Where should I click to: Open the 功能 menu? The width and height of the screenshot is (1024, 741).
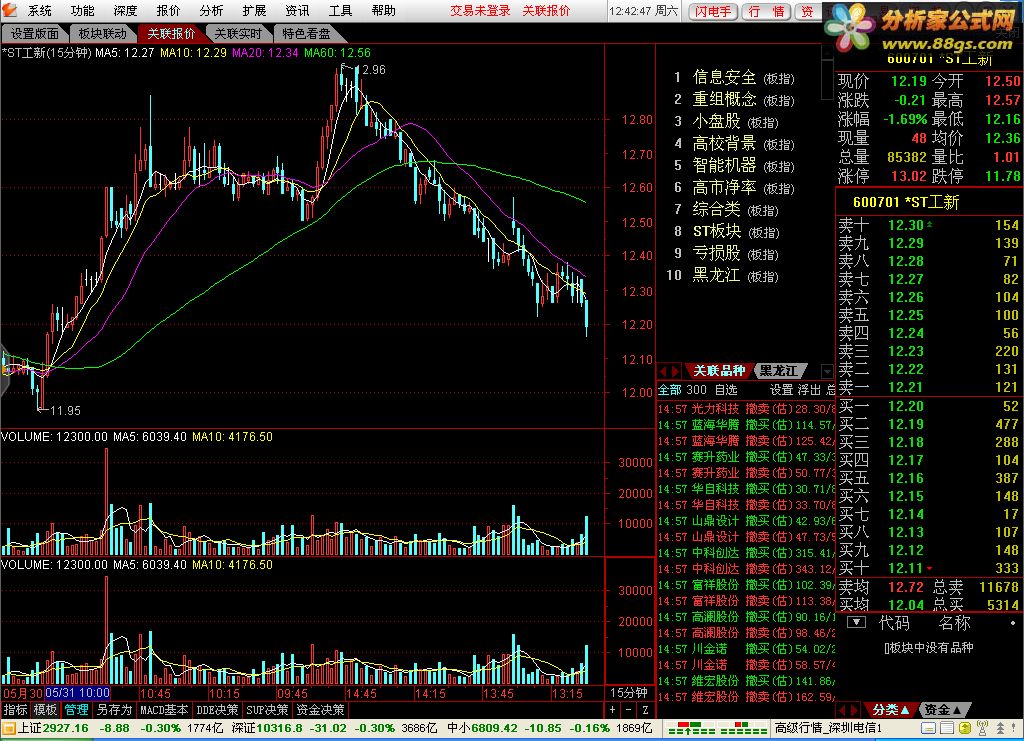pos(82,10)
